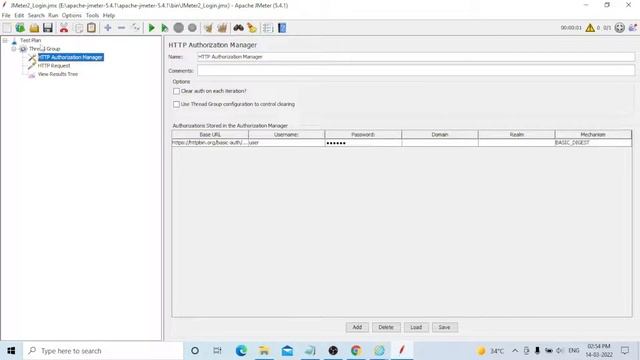The height and width of the screenshot is (360, 640).
Task: Click the Domain column header
Action: pos(440,134)
